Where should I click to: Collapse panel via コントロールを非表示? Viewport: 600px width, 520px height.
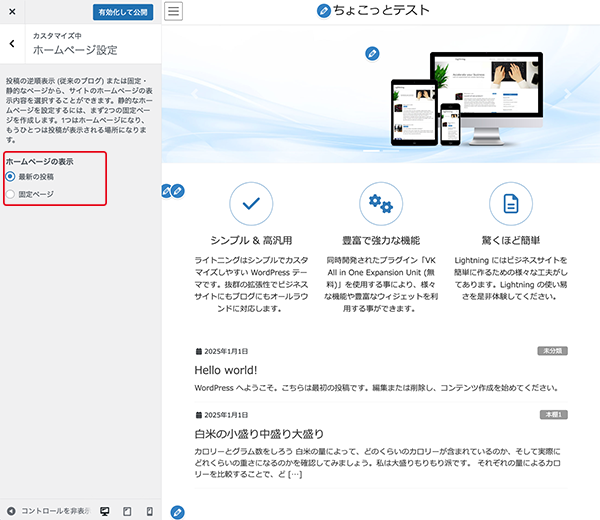(48, 511)
